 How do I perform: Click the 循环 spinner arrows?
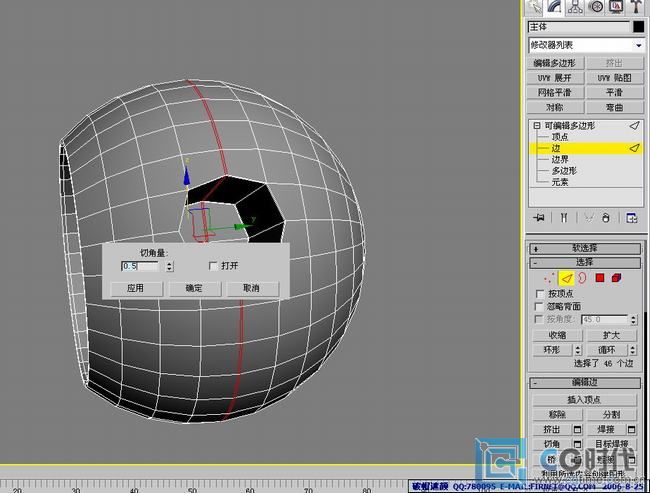[x=633, y=350]
